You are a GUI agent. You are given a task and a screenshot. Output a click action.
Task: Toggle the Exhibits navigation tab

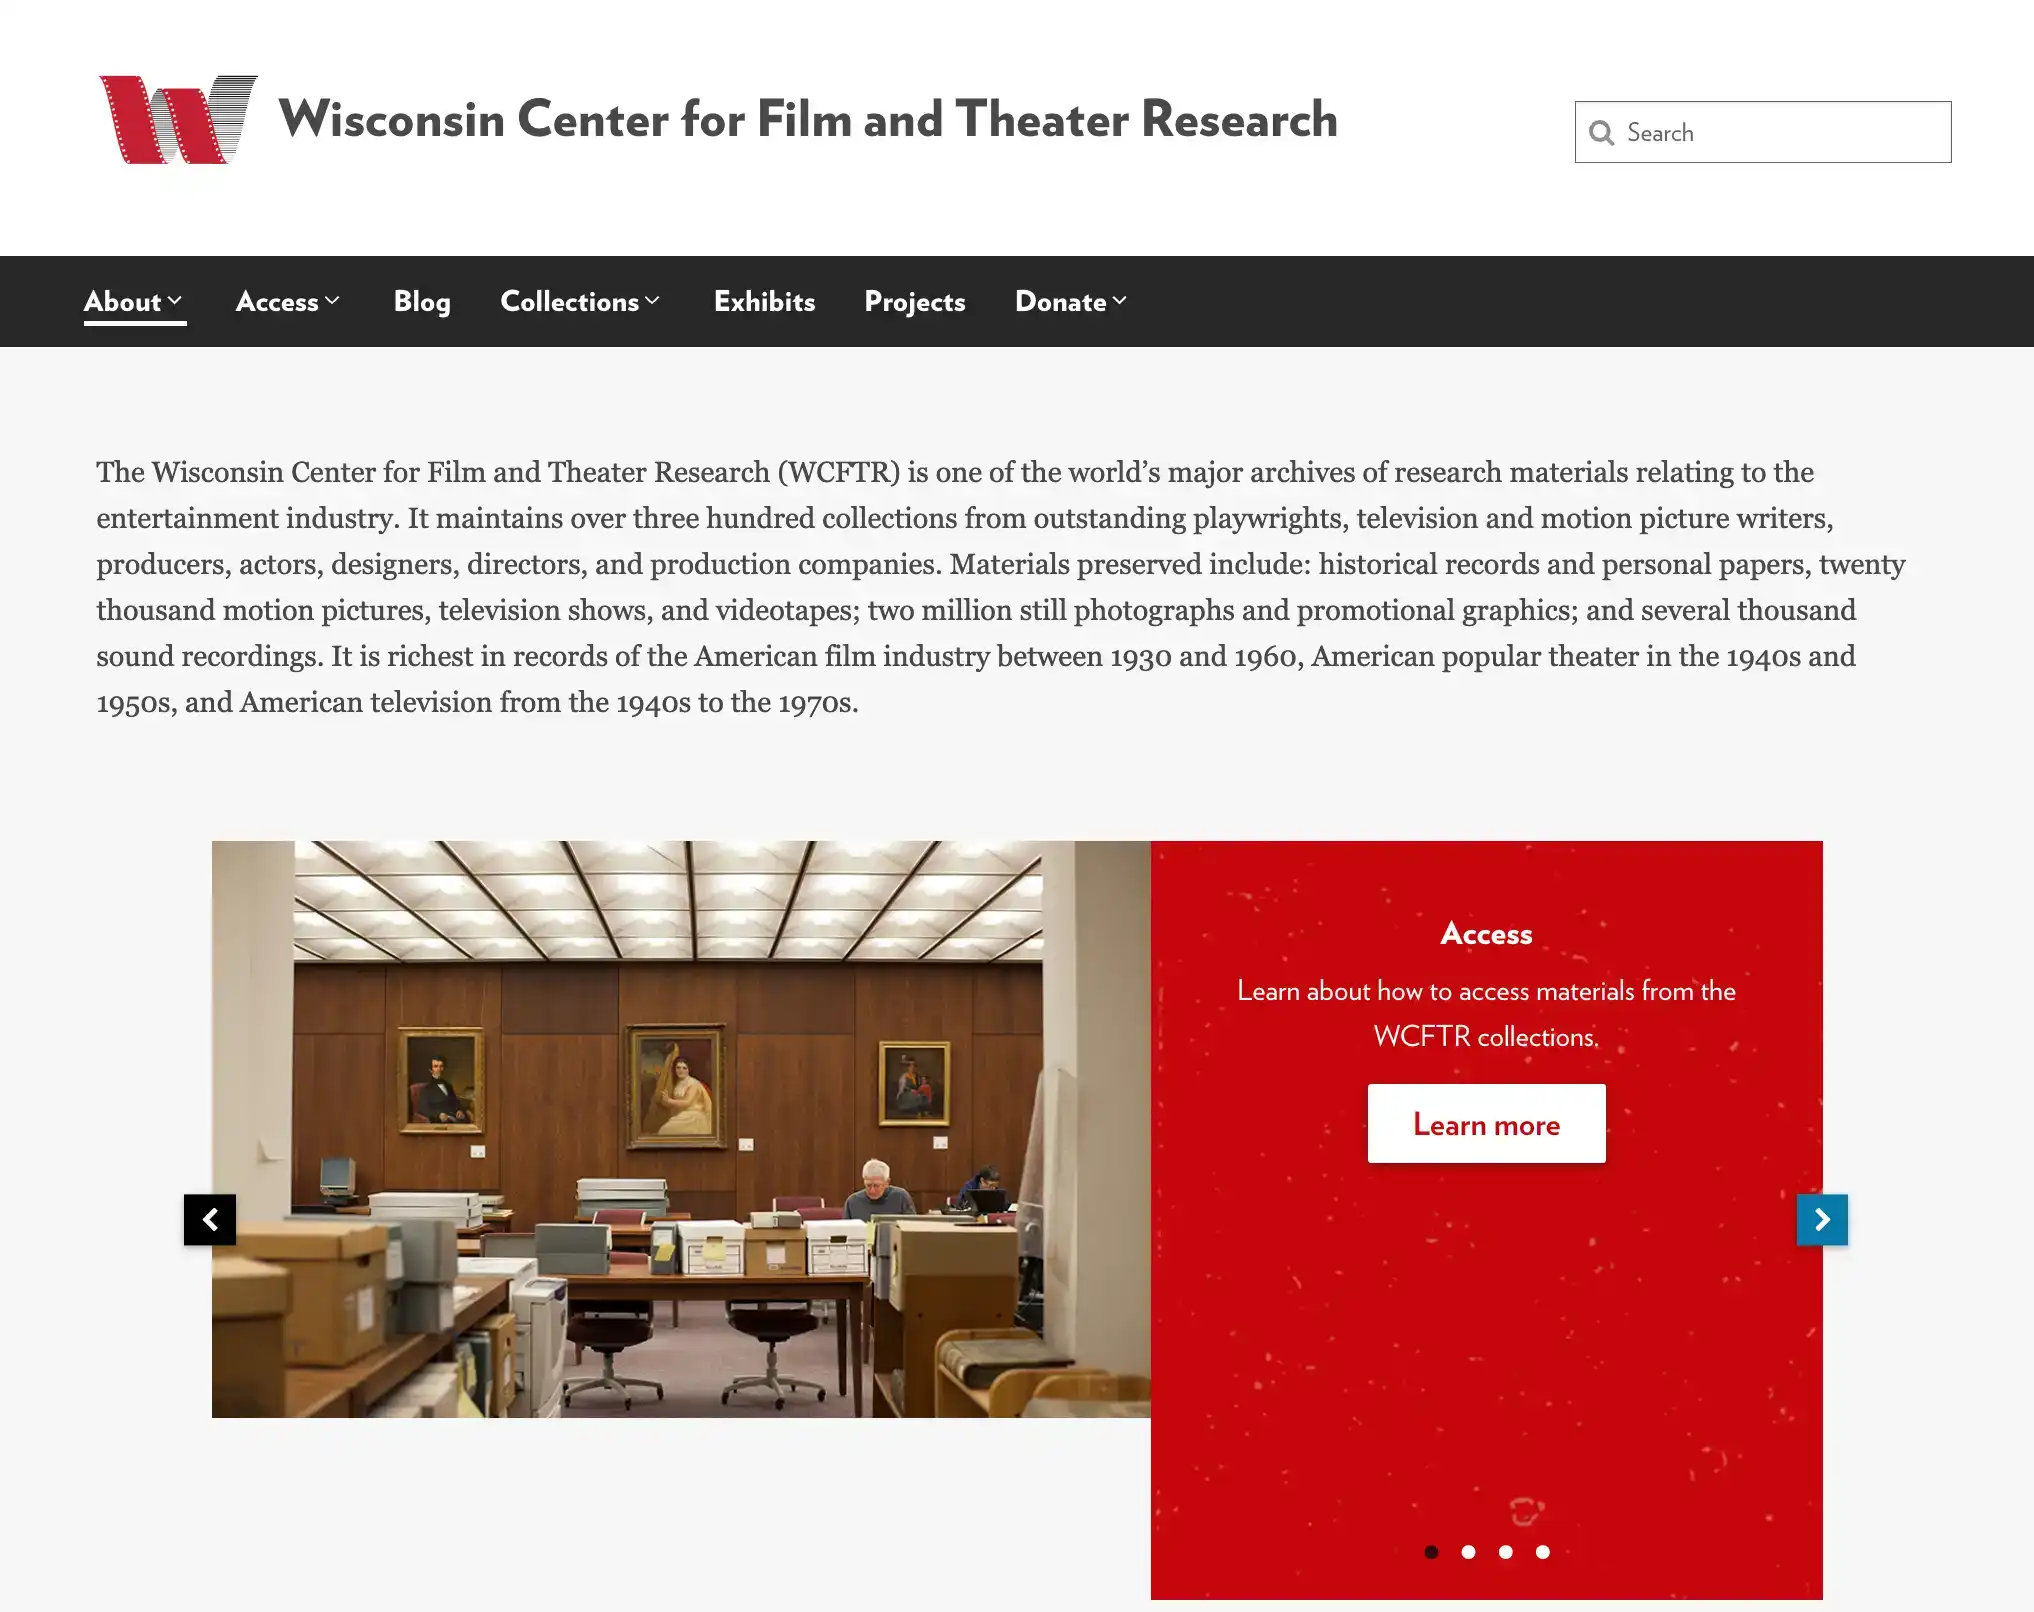(x=763, y=301)
